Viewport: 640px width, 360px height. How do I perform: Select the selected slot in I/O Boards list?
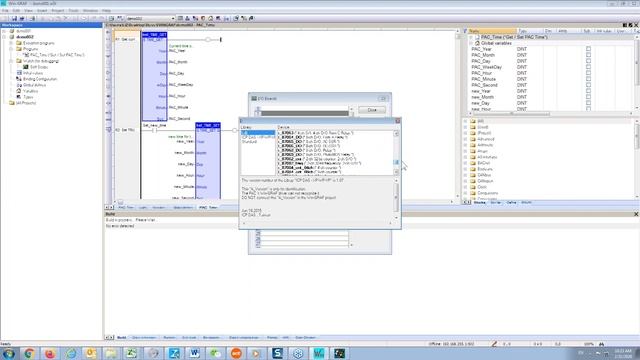(x=305, y=113)
